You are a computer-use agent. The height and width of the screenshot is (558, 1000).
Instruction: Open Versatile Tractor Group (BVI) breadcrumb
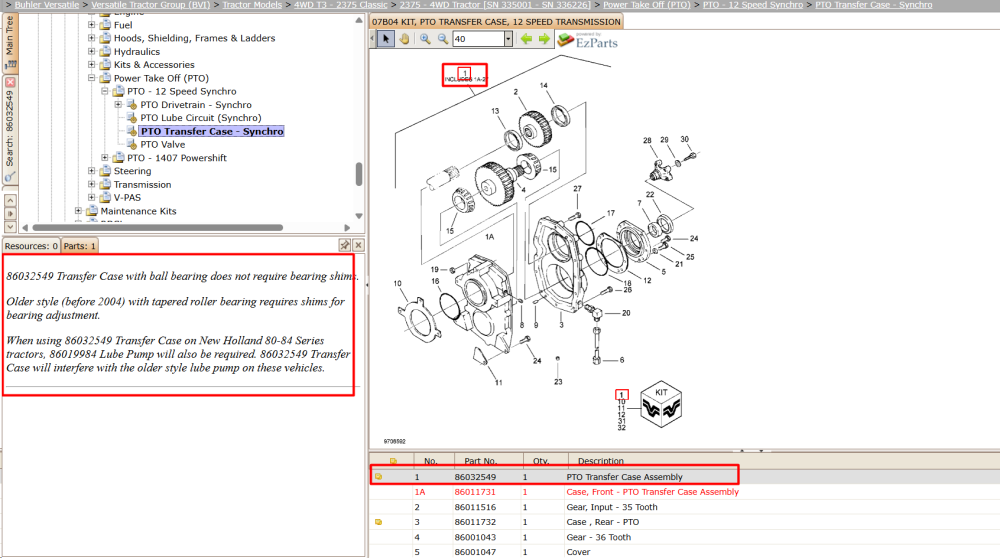click(151, 4)
